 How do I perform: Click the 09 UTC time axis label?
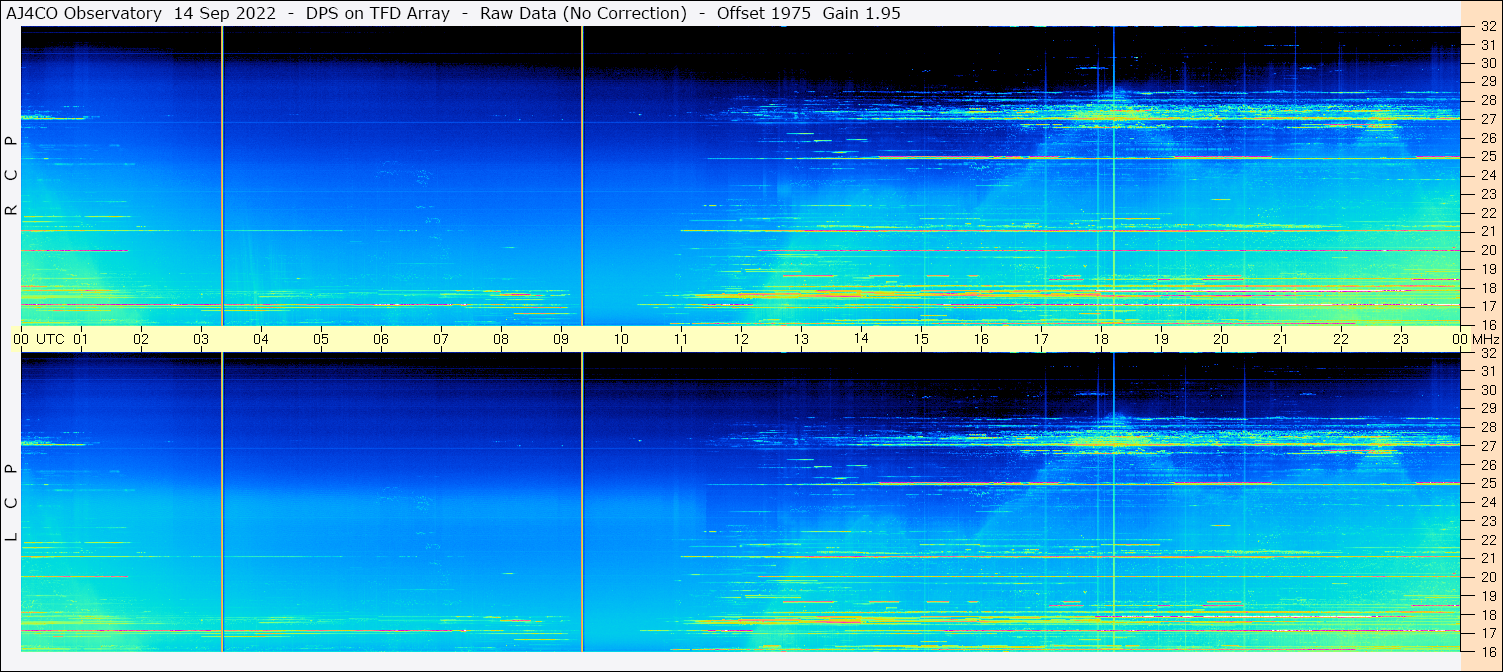pos(561,339)
